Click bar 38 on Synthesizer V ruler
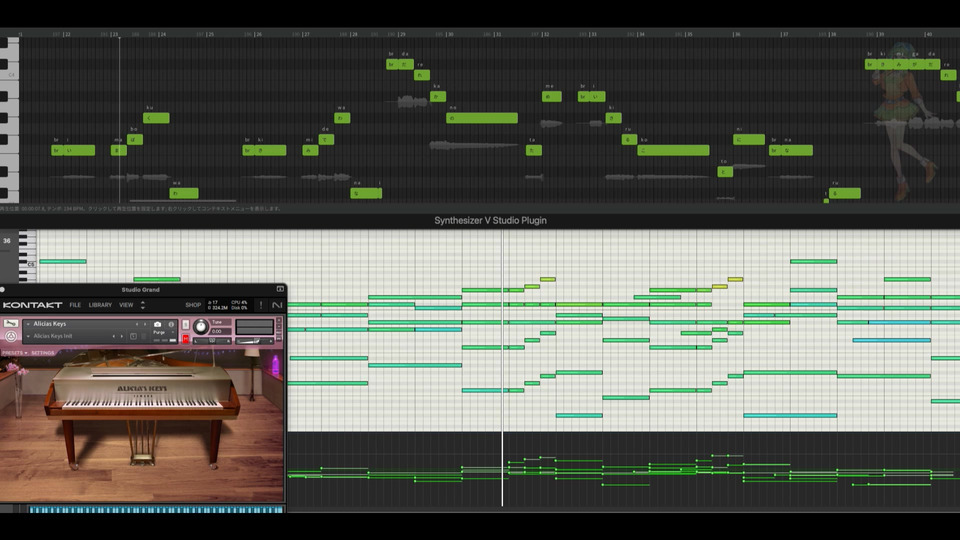Viewport: 960px width, 540px height. (x=832, y=34)
